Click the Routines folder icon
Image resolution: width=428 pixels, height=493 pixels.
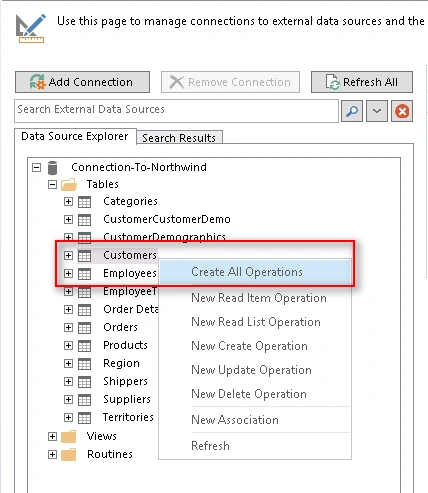pos(69,454)
